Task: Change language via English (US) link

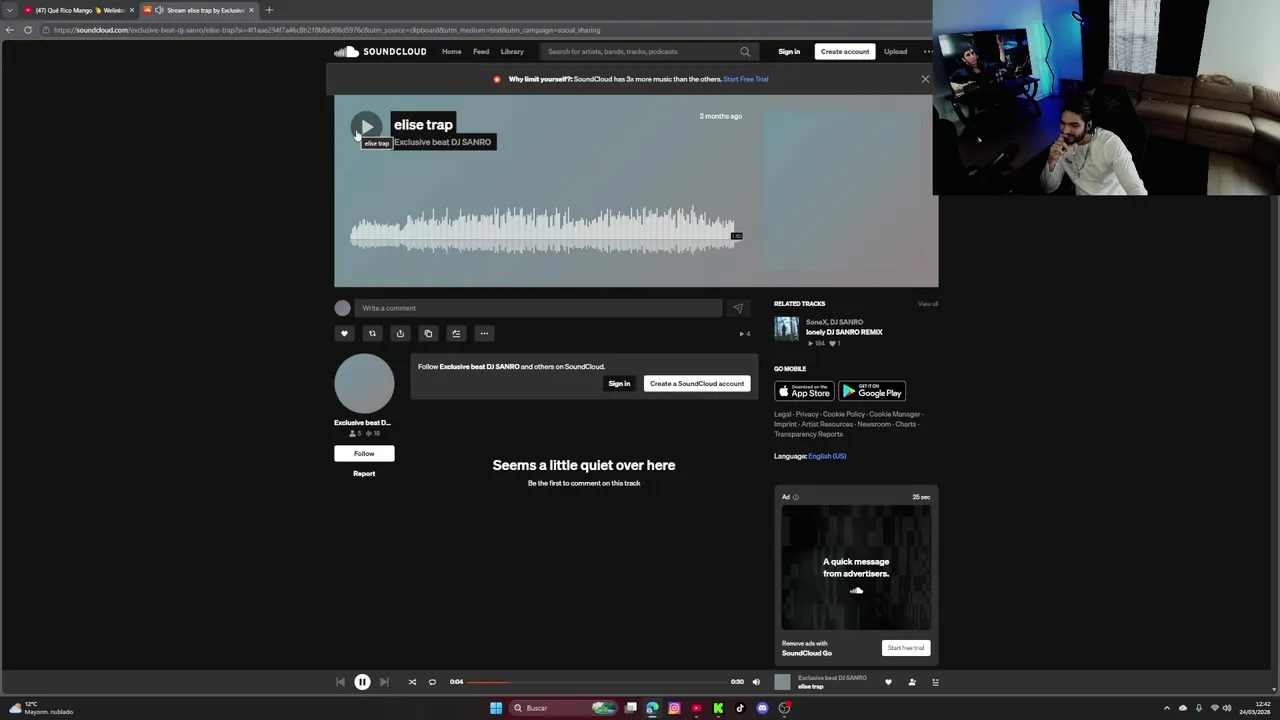Action: pos(827,456)
